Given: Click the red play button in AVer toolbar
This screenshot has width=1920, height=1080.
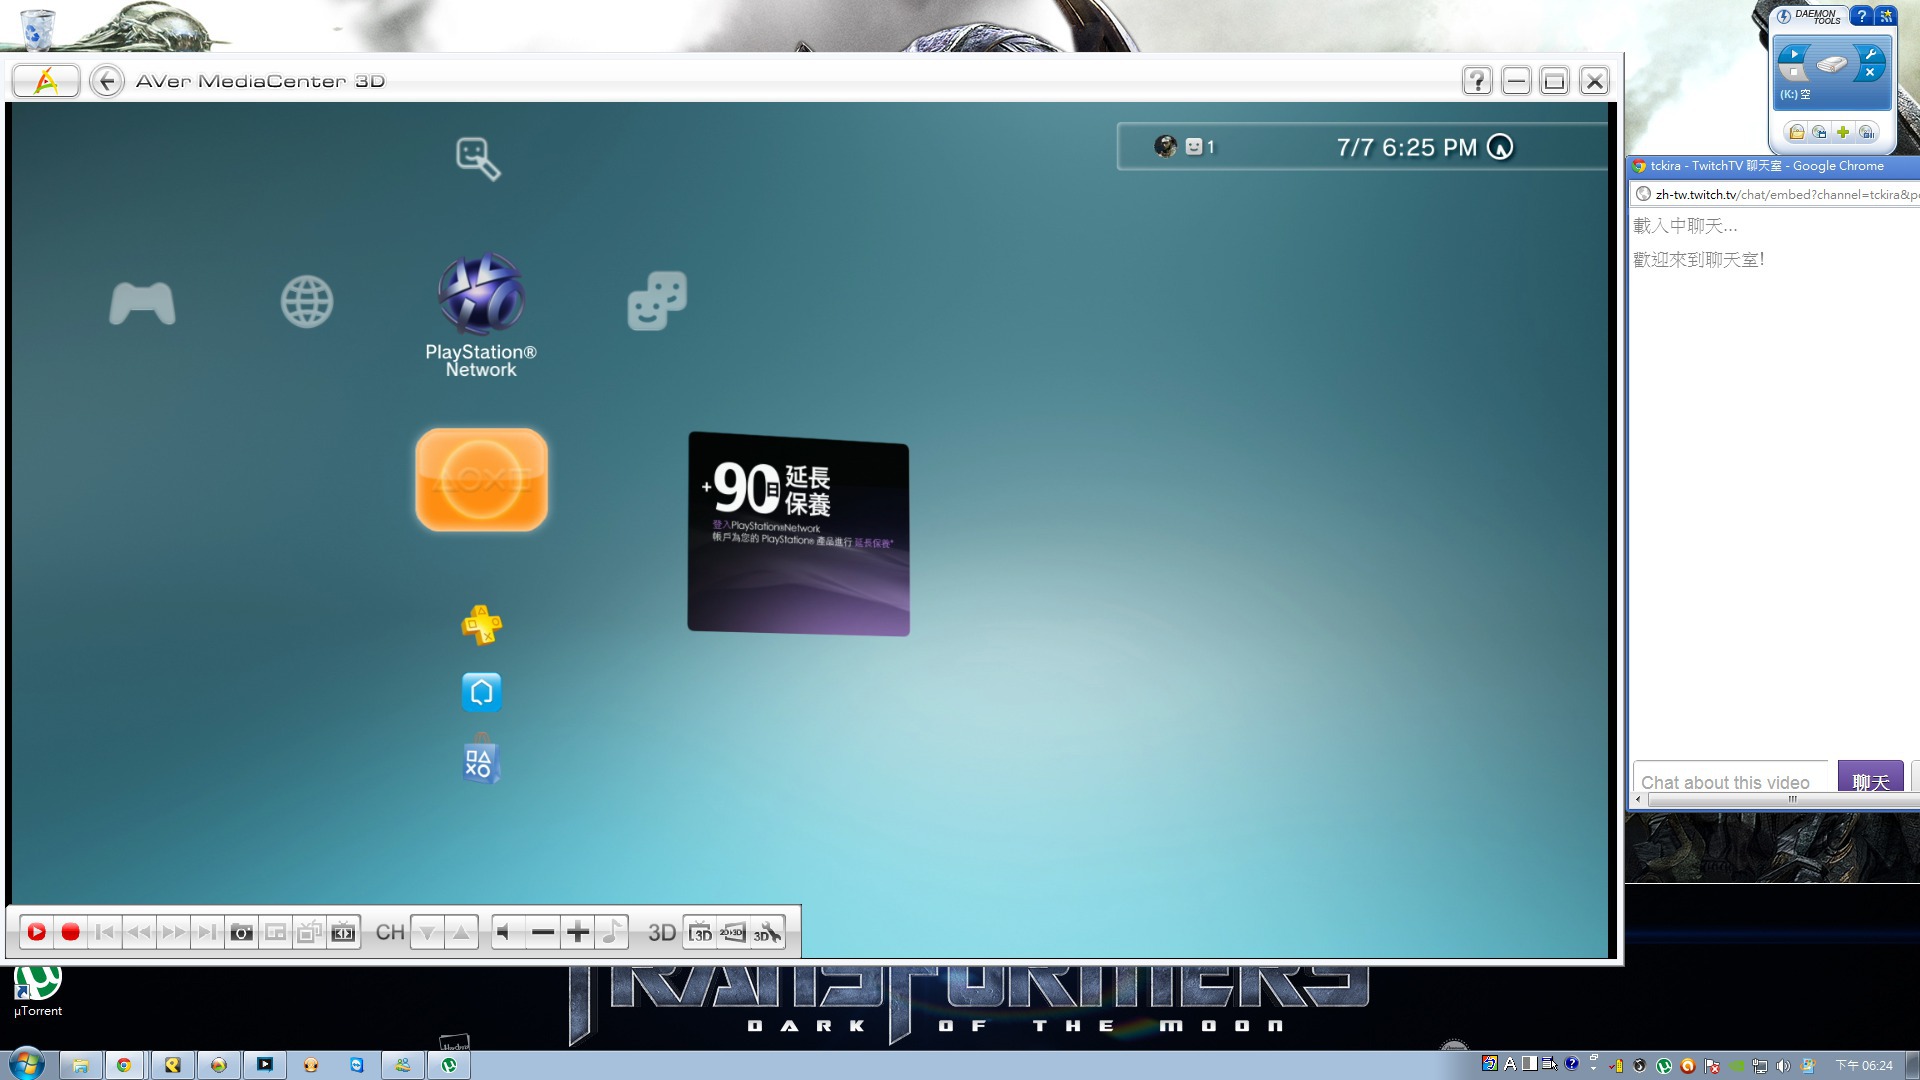Looking at the screenshot, I should (36, 932).
